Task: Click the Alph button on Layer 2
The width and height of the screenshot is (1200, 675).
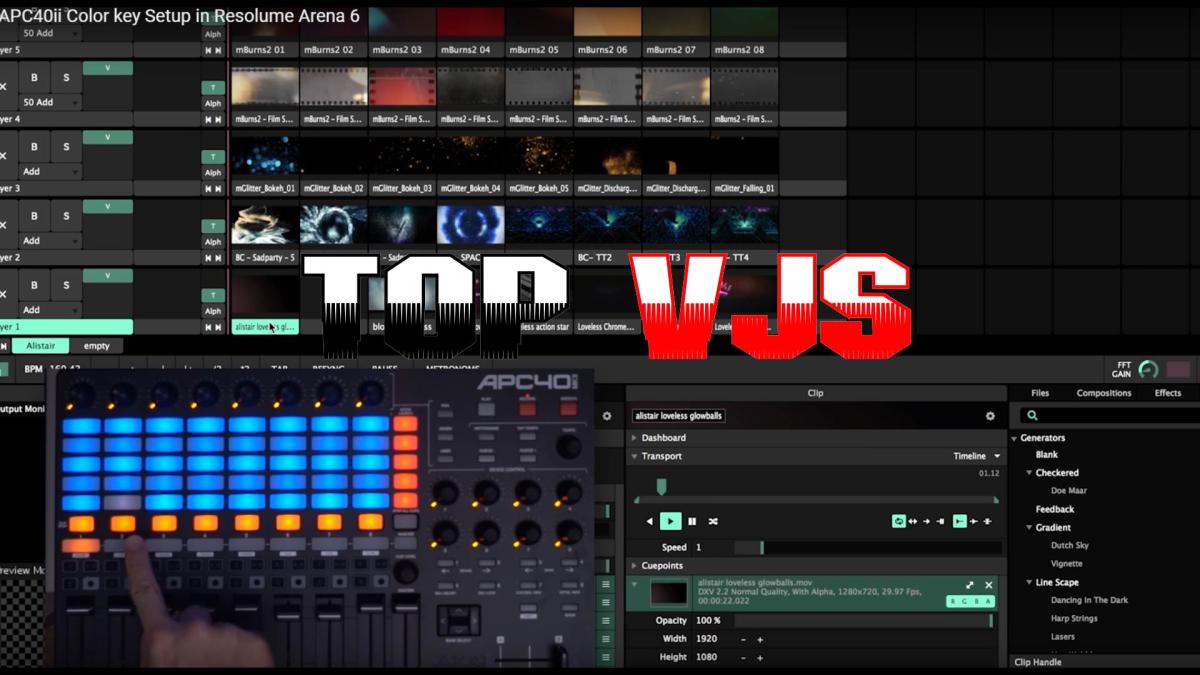Action: click(x=213, y=241)
